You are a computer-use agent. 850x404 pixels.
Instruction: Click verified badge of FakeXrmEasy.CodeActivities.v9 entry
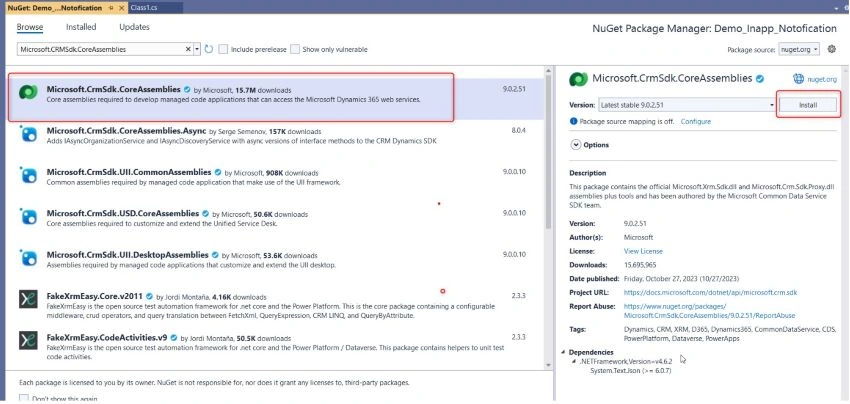tap(174, 338)
